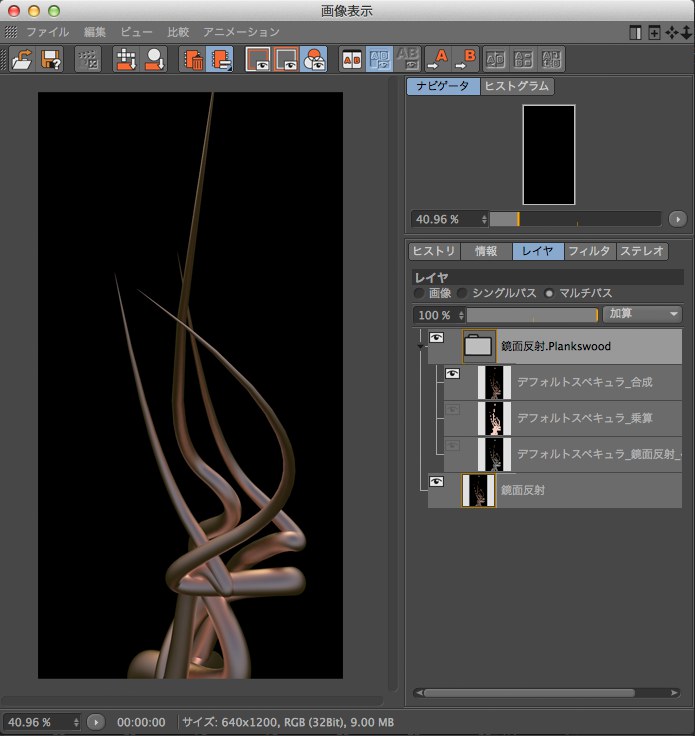
Task: Switch to the ヒストリ tab
Action: coord(434,251)
